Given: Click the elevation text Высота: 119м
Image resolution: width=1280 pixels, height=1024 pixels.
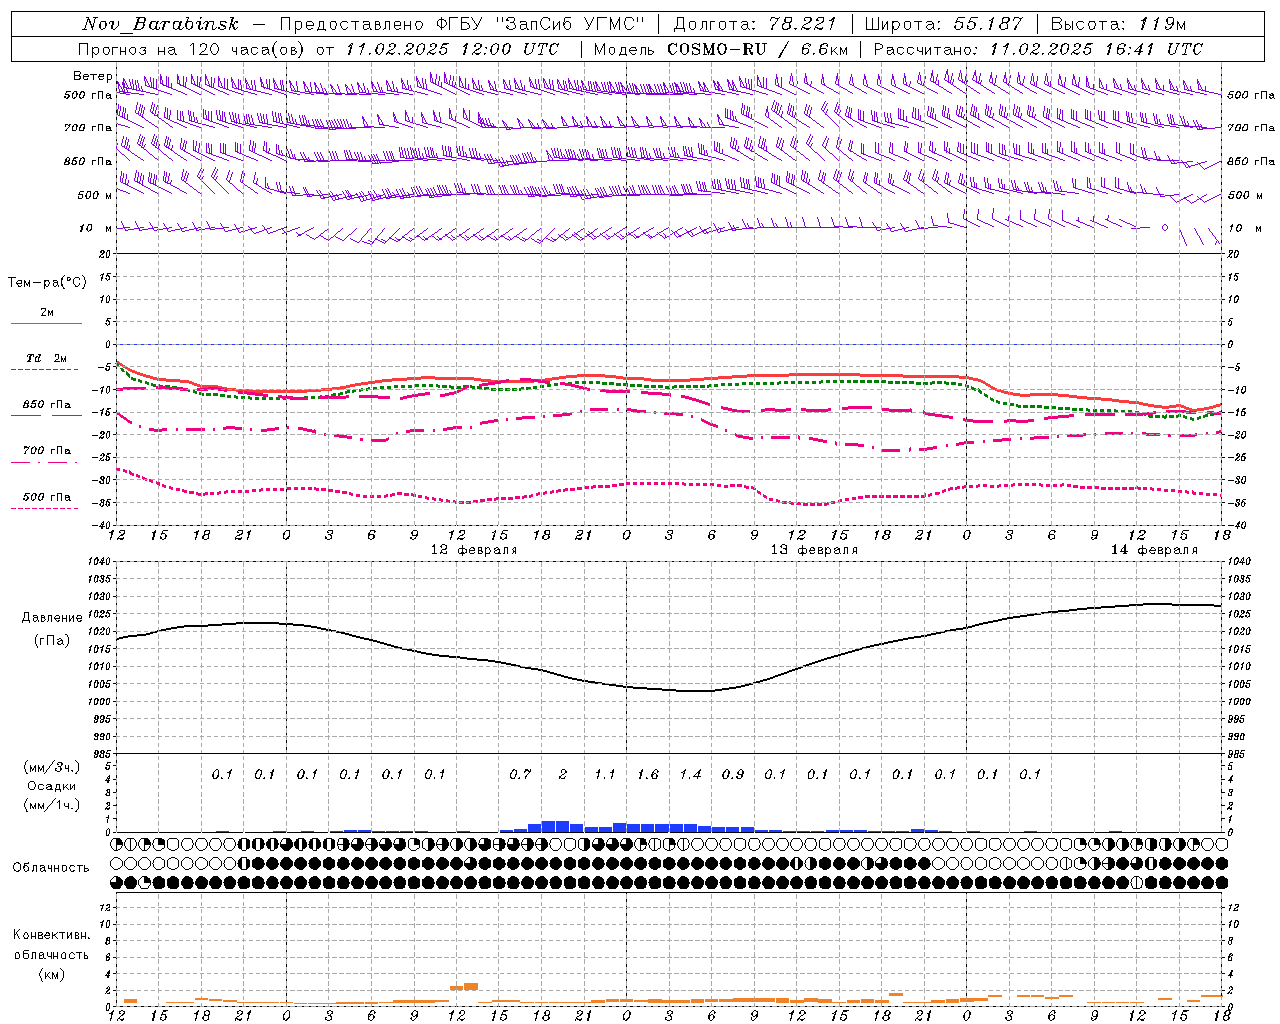Looking at the screenshot, I should coord(1118,24).
